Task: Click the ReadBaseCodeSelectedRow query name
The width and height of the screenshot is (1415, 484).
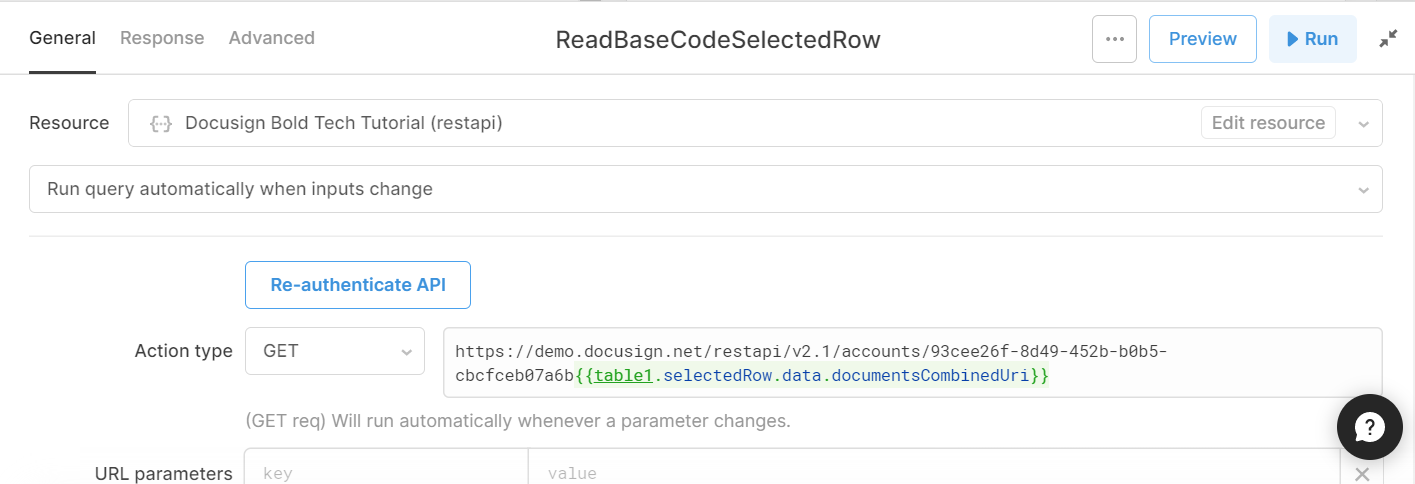Action: (x=718, y=40)
